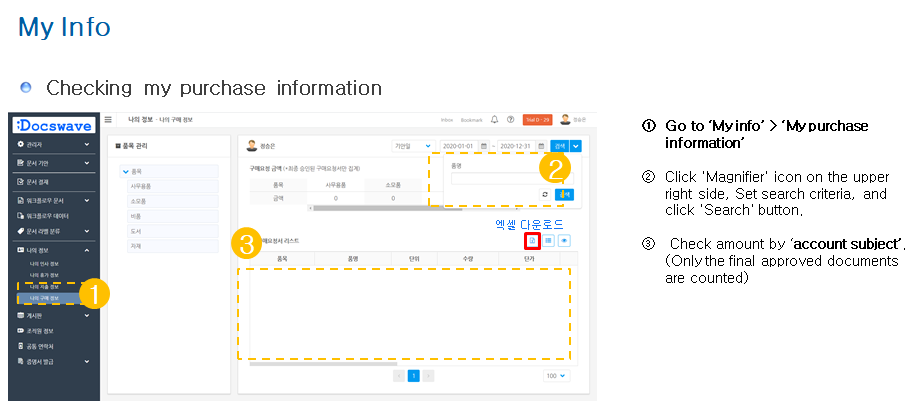This screenshot has width=919, height=401.
Task: Click the end date field 2020-12-31
Action: click(x=516, y=146)
